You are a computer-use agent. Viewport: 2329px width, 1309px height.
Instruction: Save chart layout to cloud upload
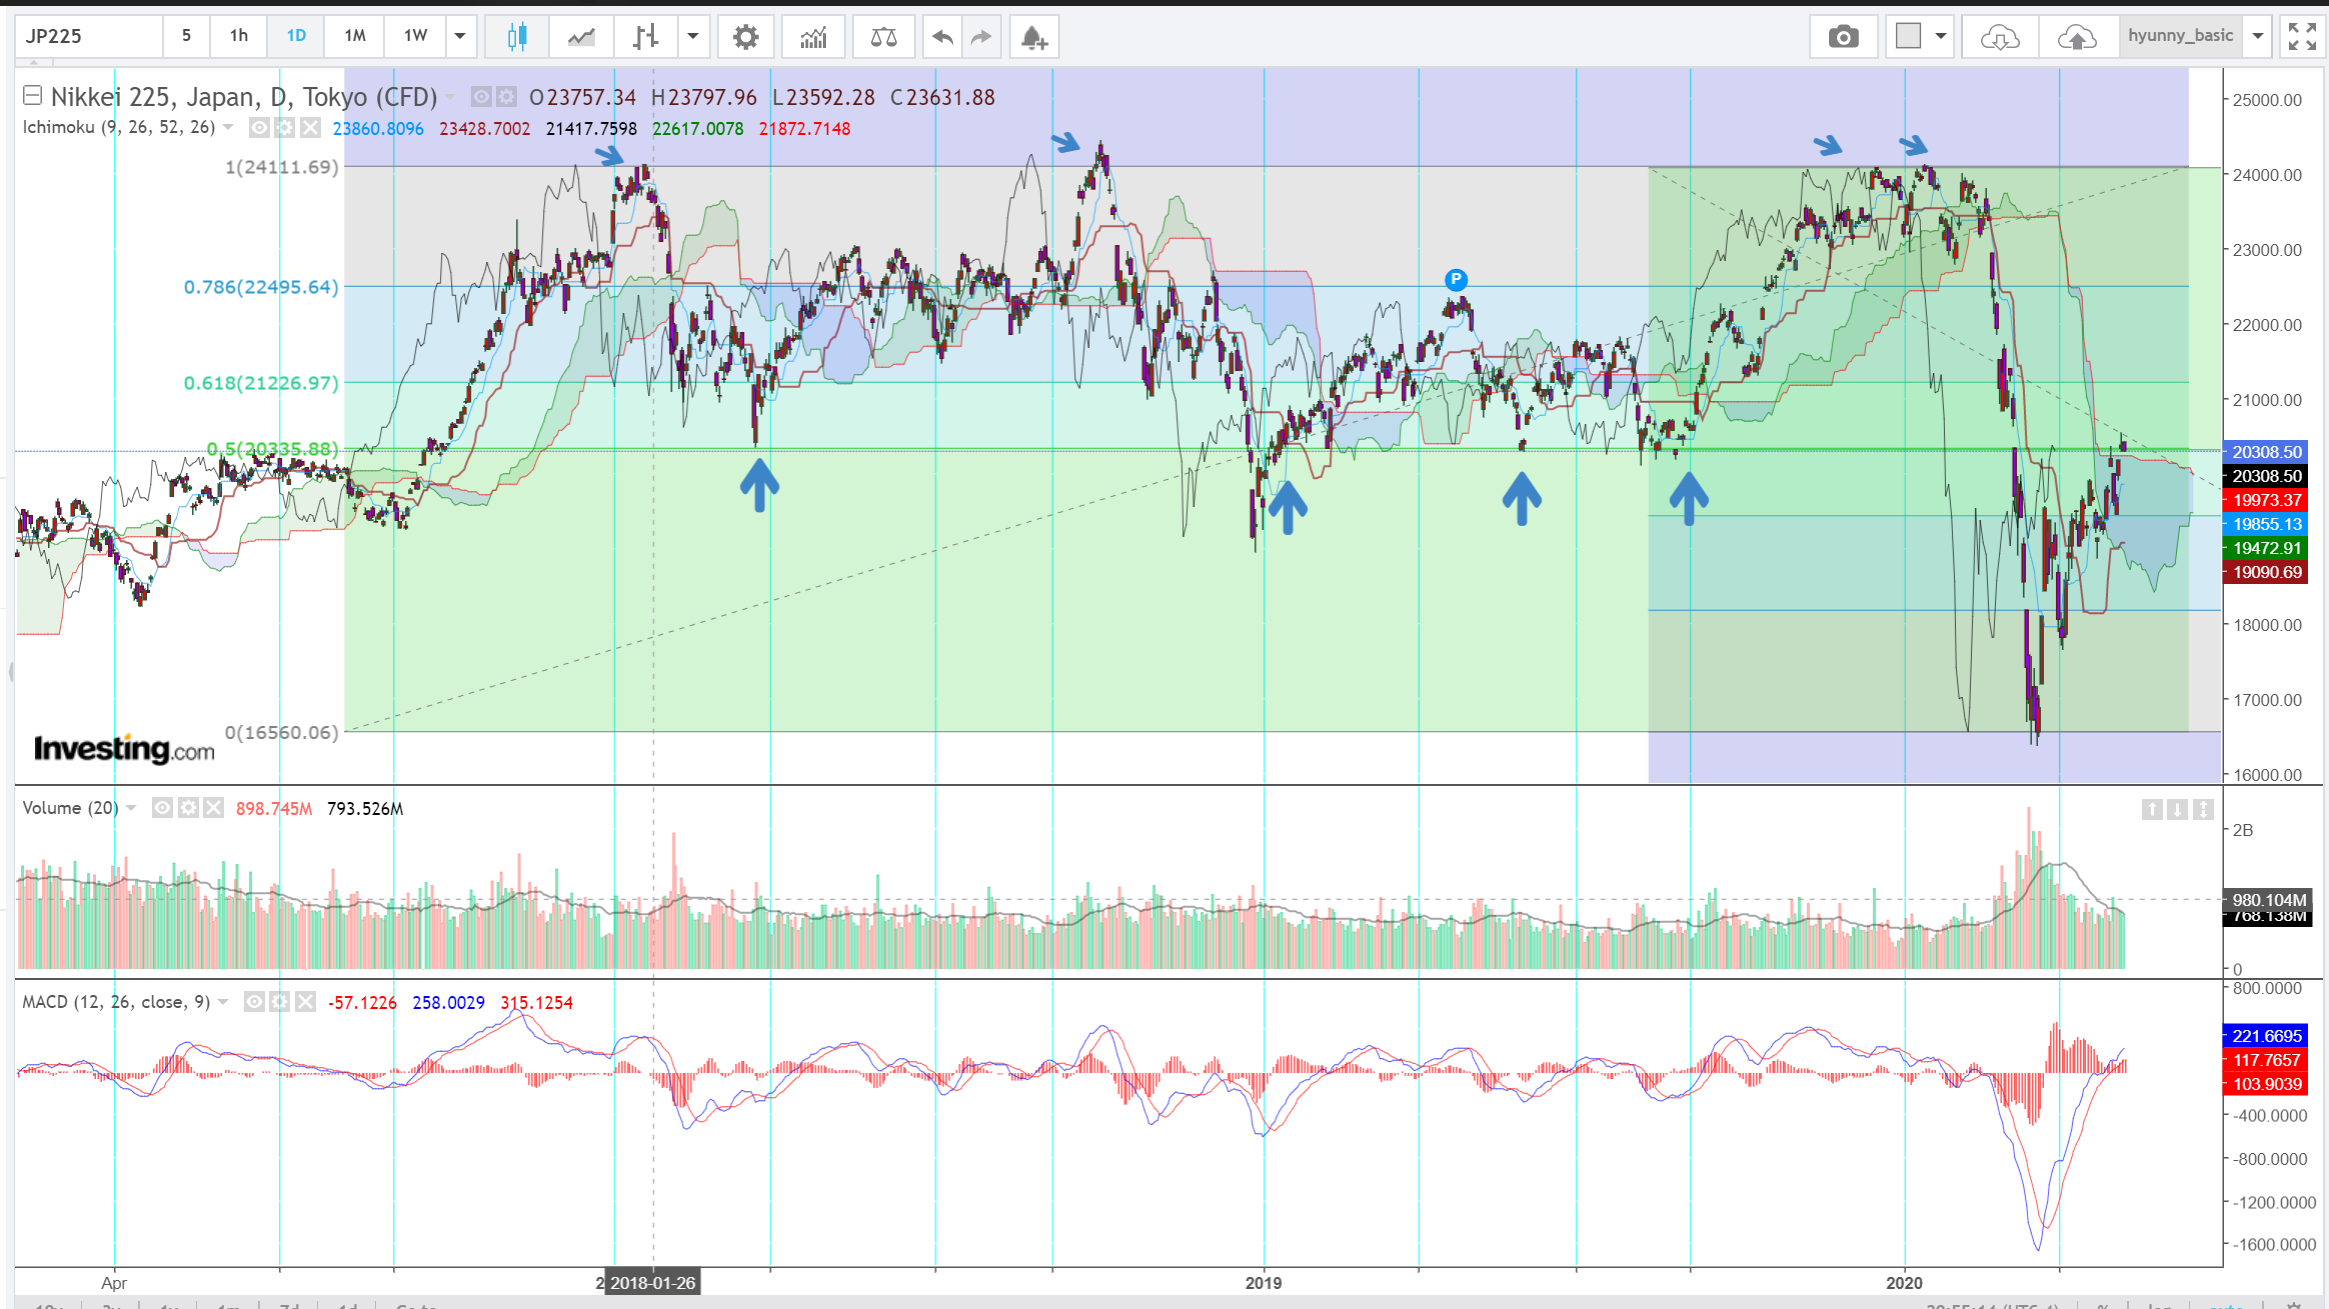click(x=2076, y=37)
